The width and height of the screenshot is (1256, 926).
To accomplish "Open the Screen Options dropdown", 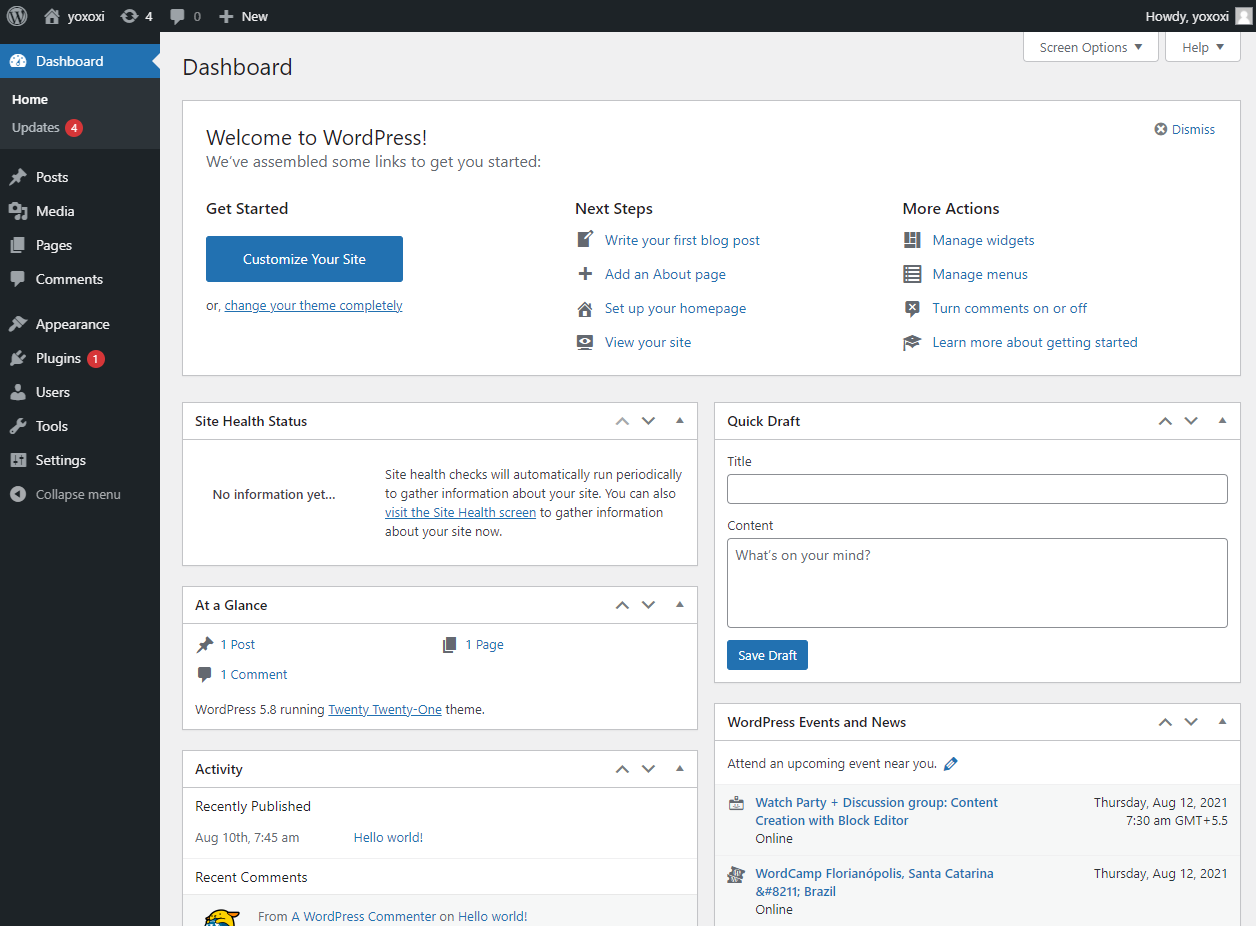I will (x=1090, y=47).
